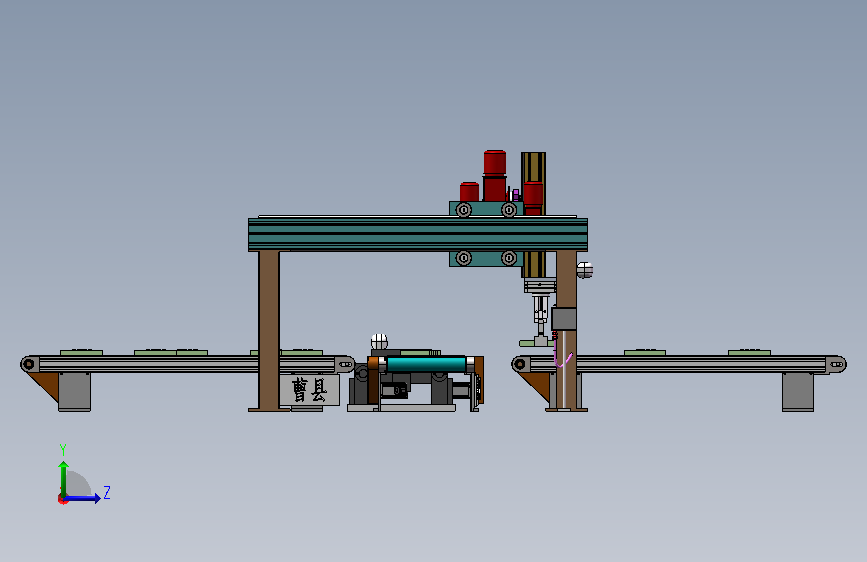Select the left brown gantry leg
This screenshot has height=562, width=867.
[x=269, y=330]
